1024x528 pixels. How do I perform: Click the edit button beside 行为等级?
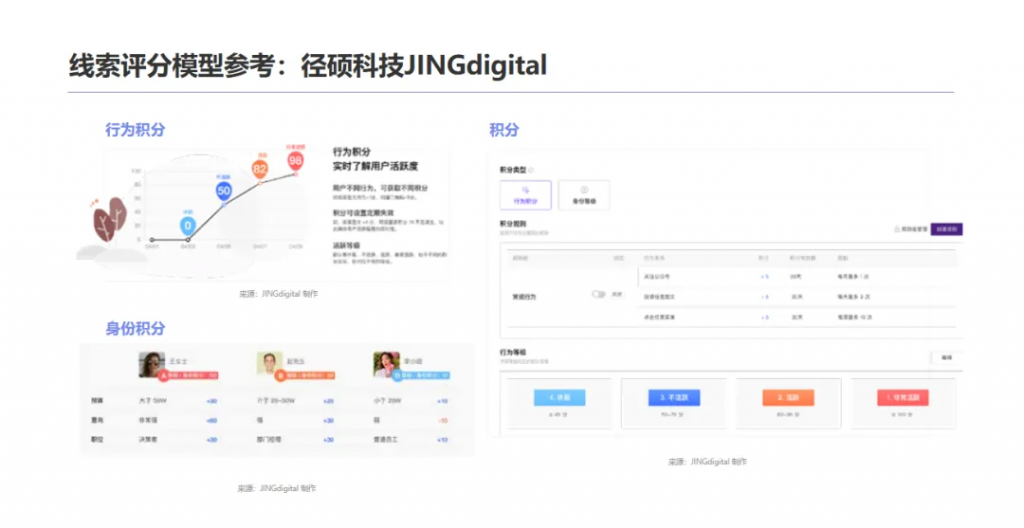(946, 356)
